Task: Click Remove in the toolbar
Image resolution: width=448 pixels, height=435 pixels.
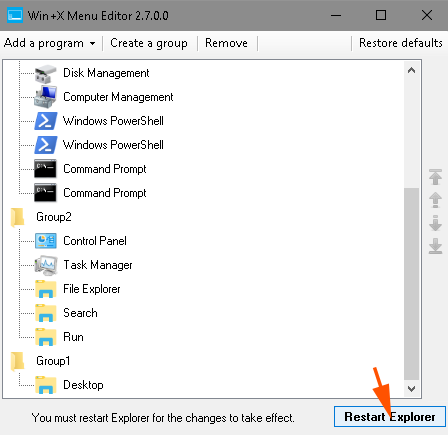Action: click(x=226, y=43)
